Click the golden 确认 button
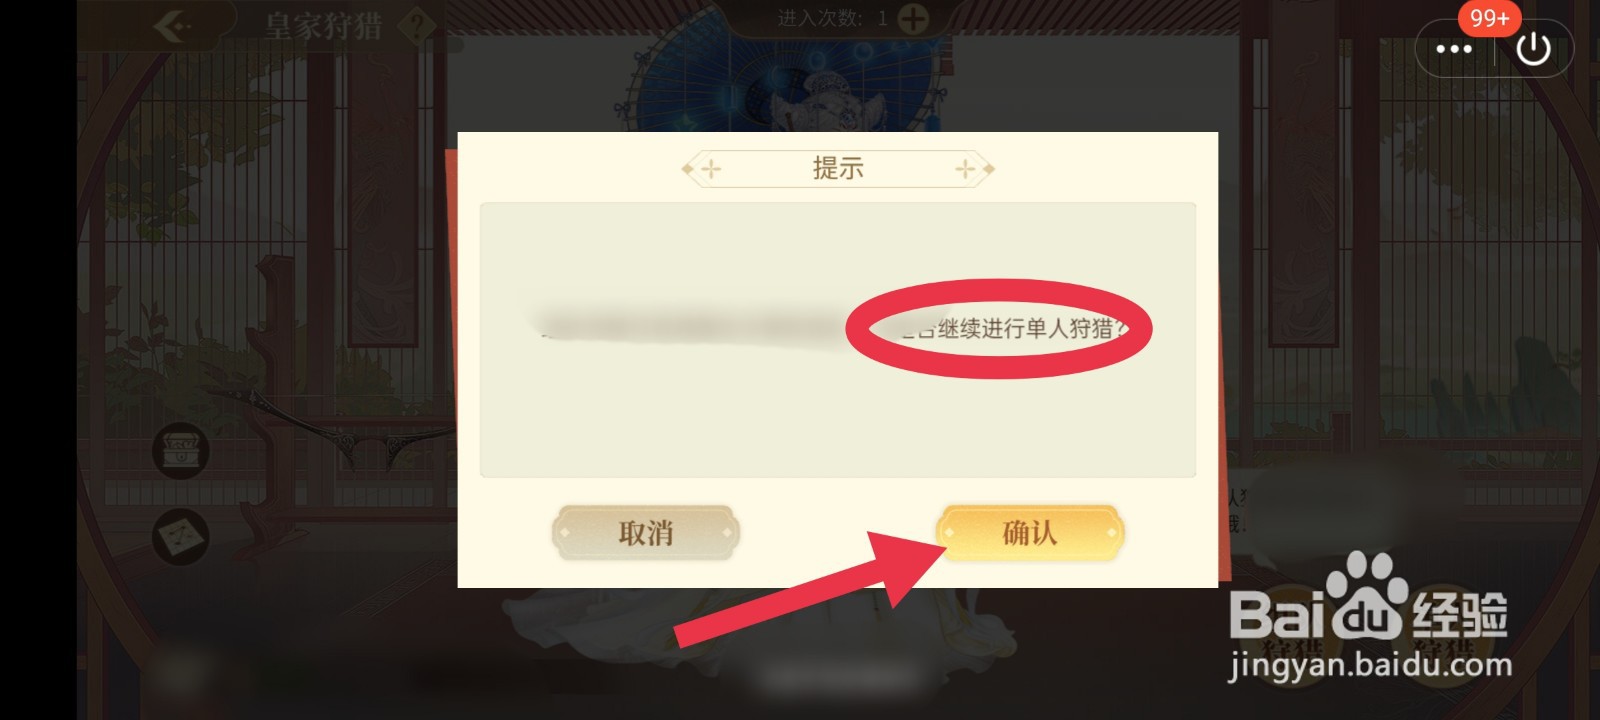 1030,532
